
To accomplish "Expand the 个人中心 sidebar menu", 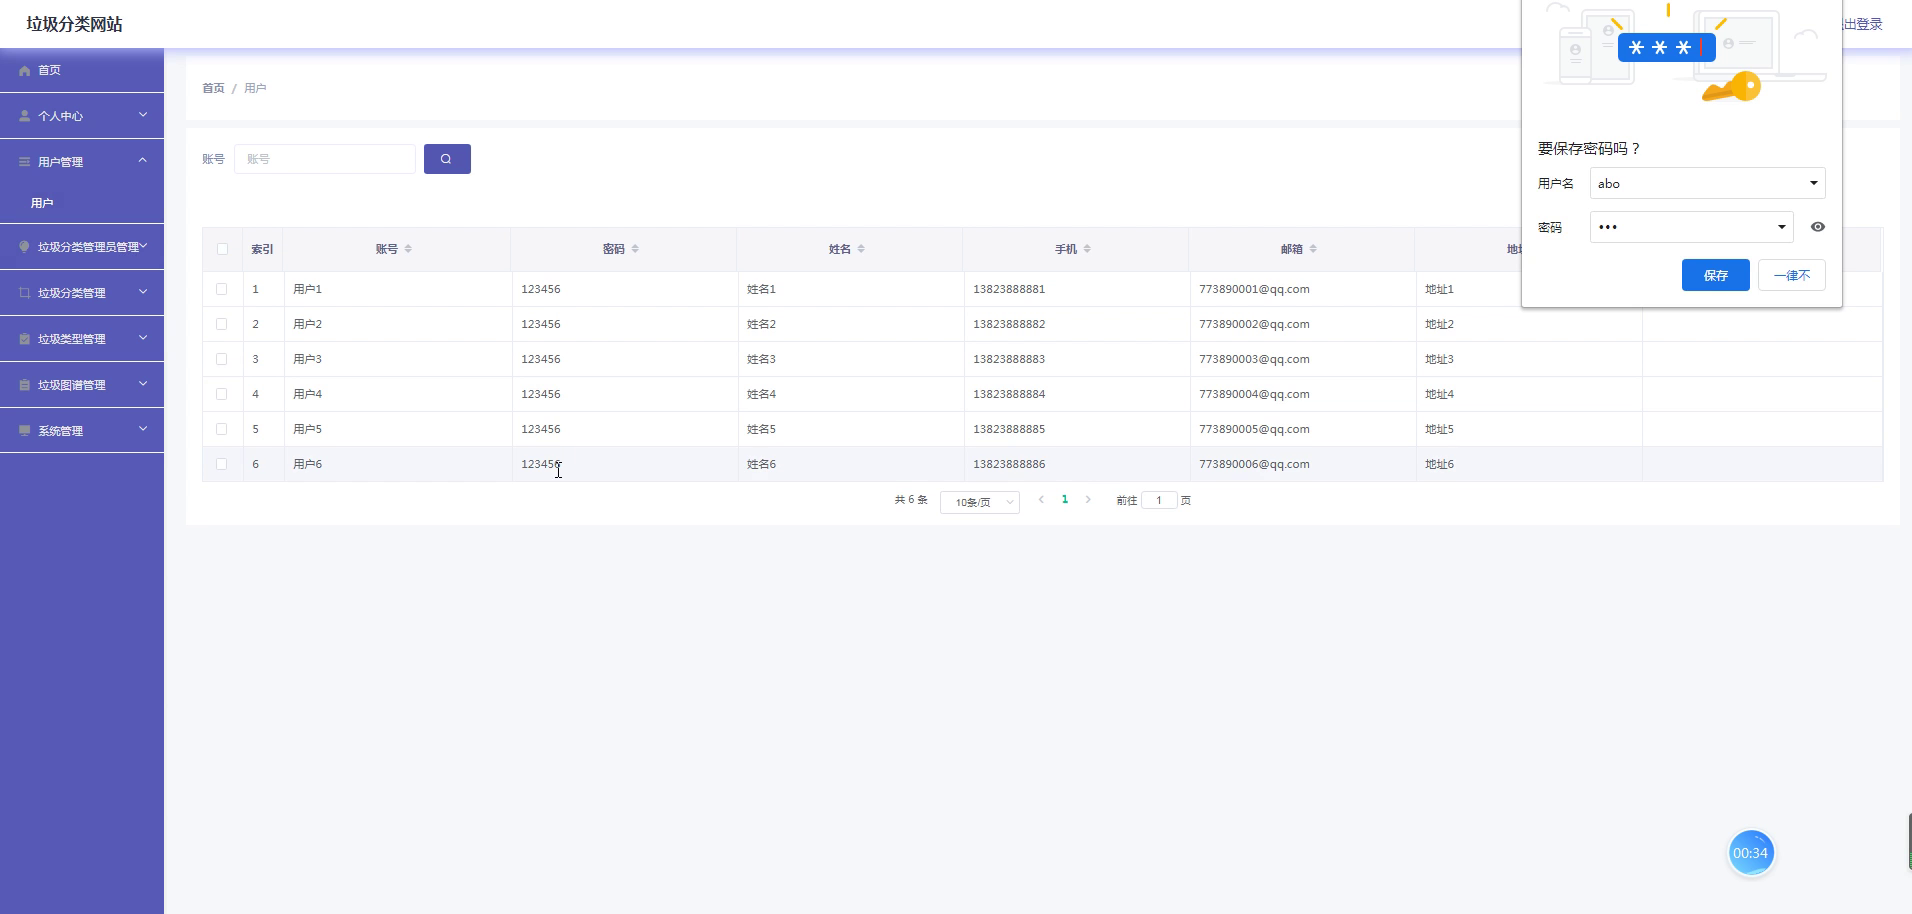I will pyautogui.click(x=82, y=116).
